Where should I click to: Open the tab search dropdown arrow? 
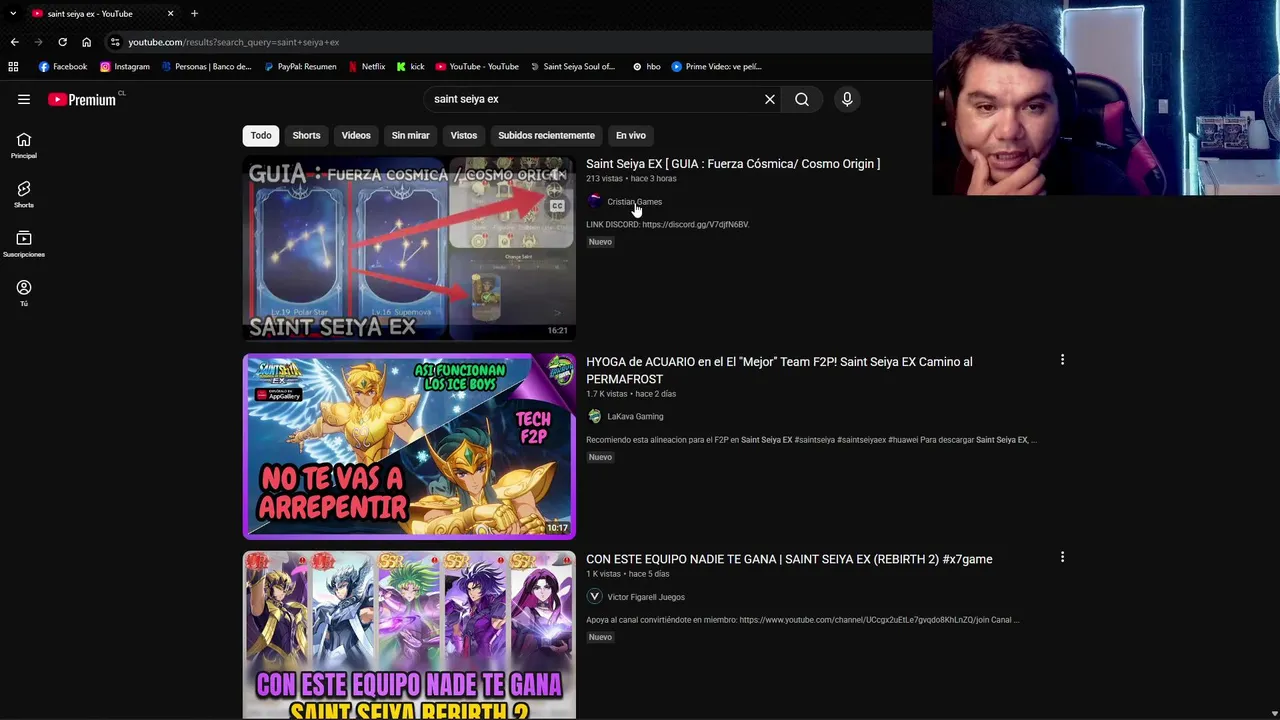[13, 13]
